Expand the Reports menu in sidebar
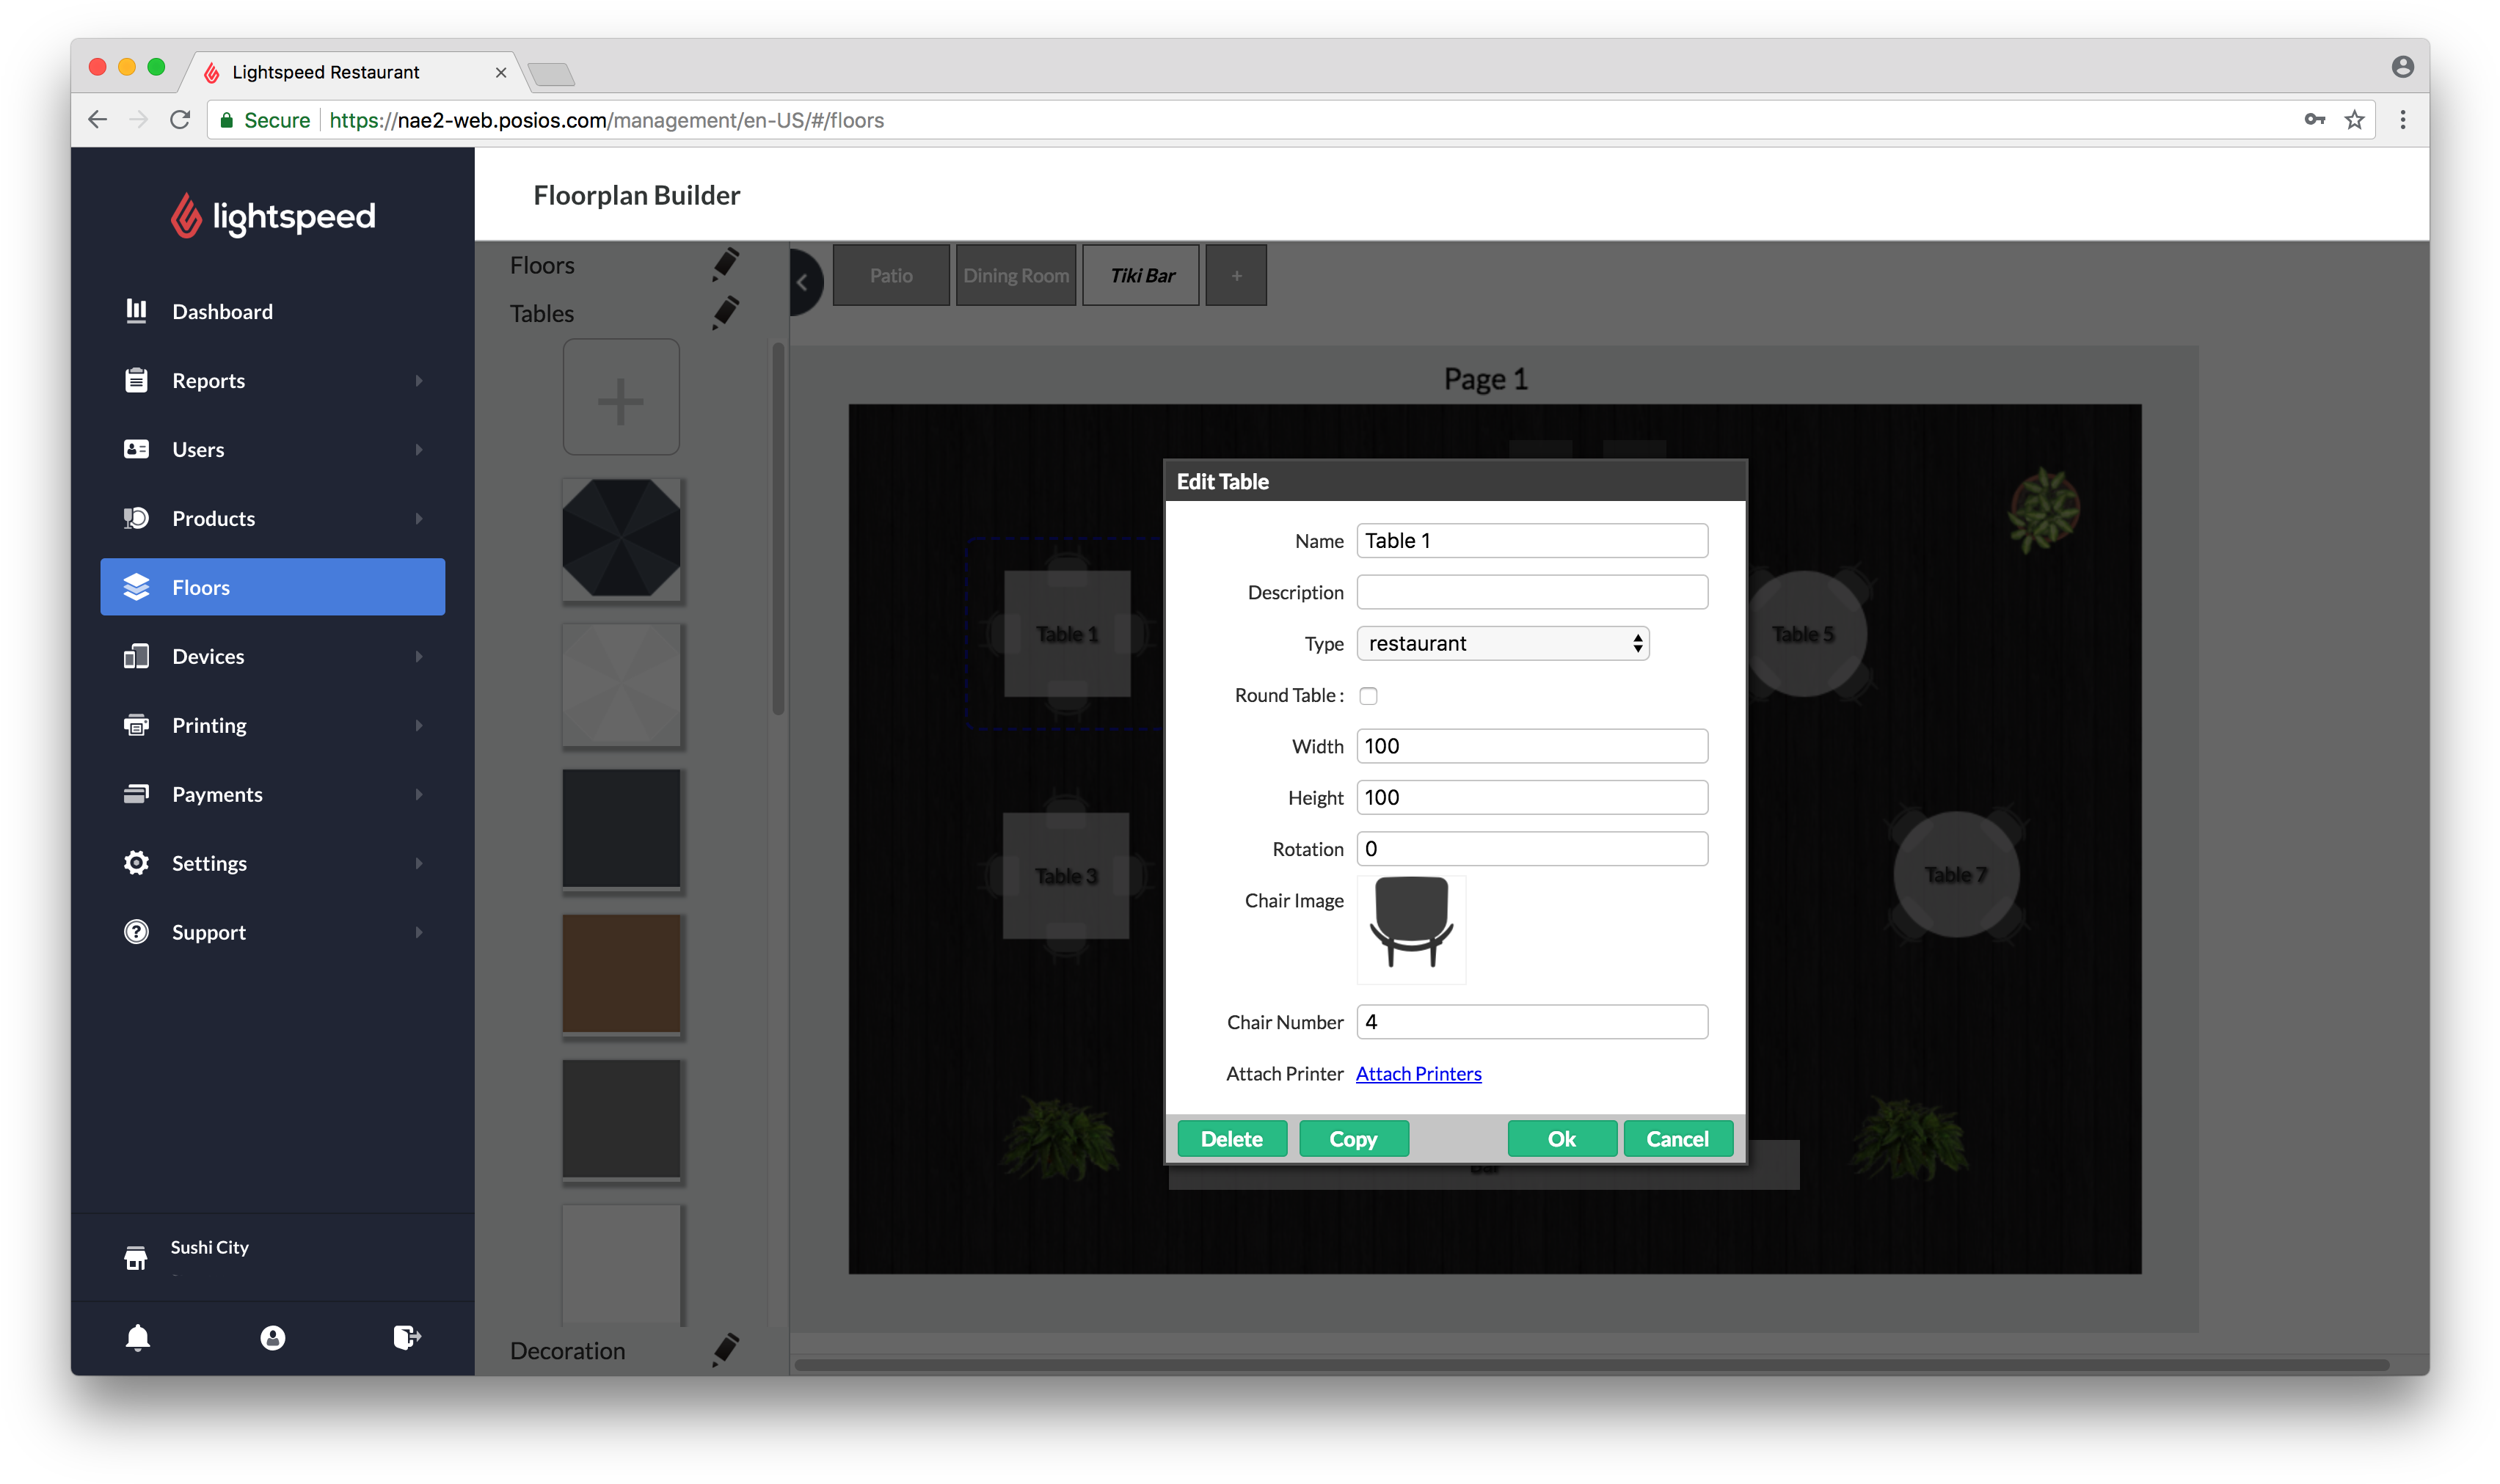The width and height of the screenshot is (2500, 1484). pyautogui.click(x=272, y=380)
